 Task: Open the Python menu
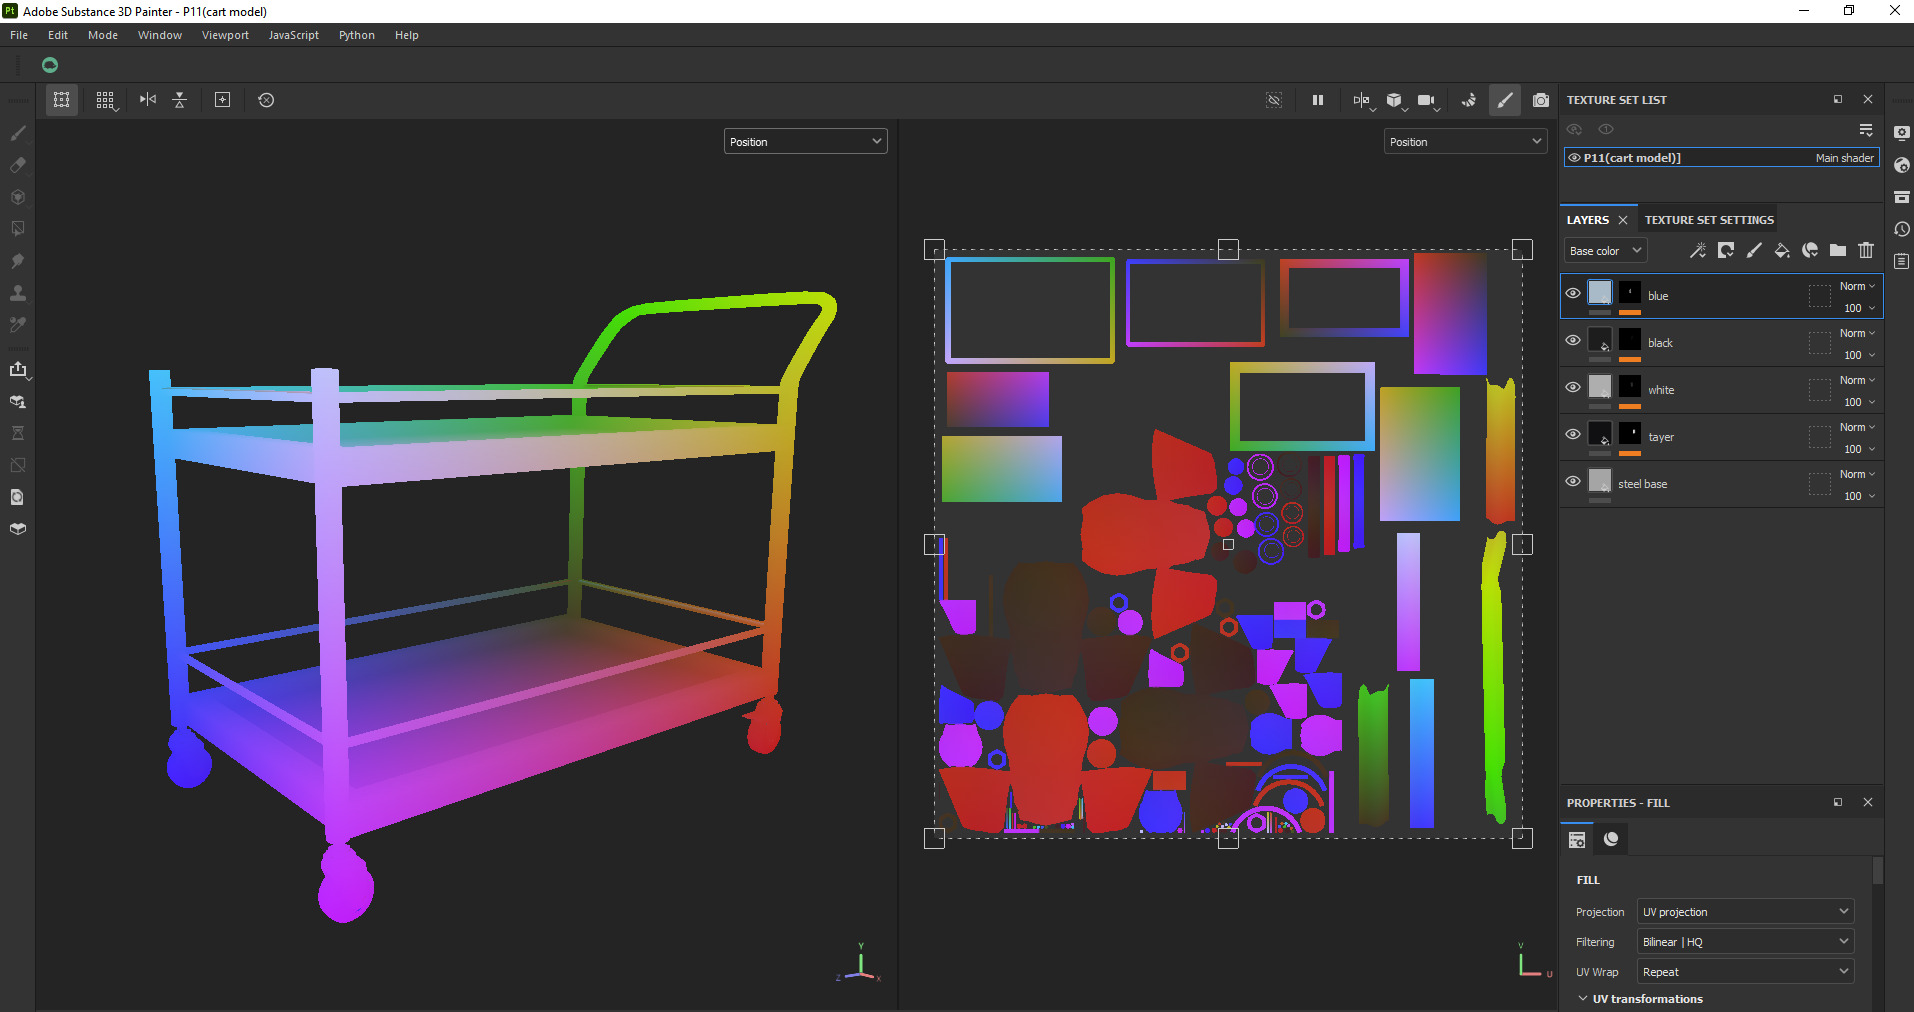357,35
